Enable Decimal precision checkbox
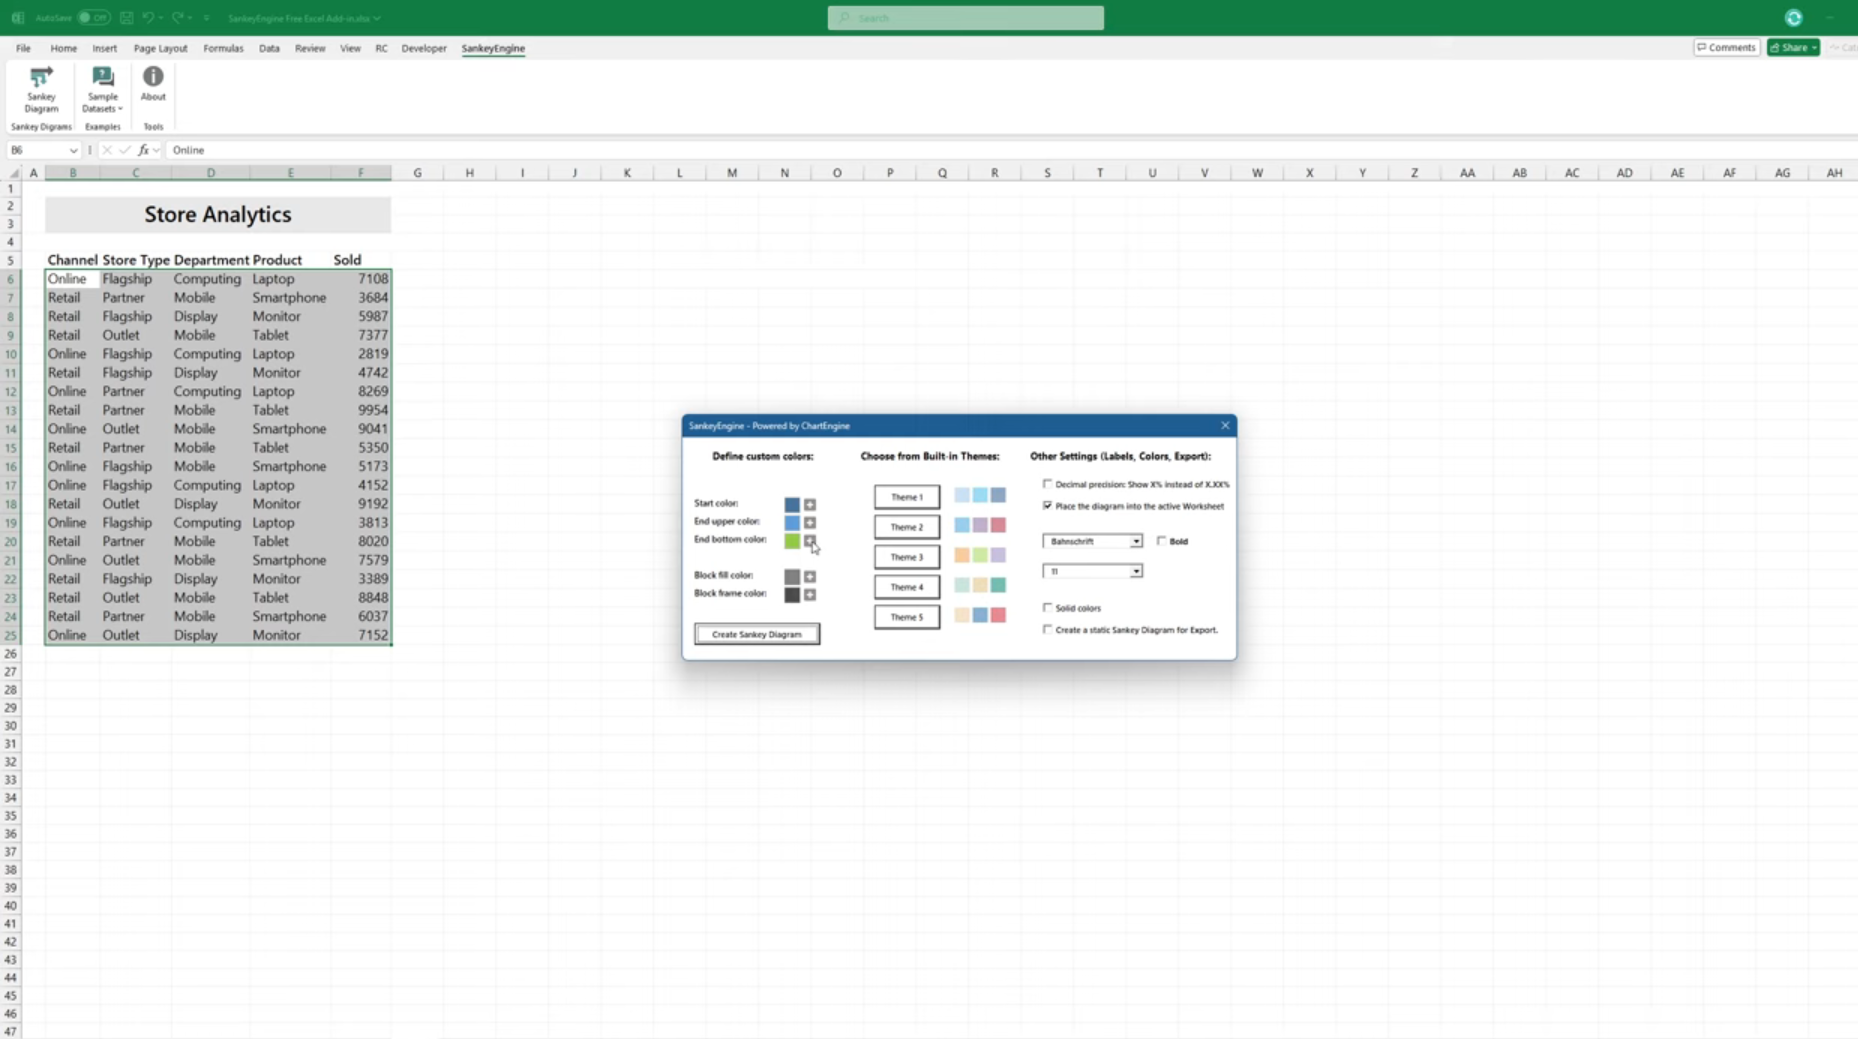 (1048, 484)
